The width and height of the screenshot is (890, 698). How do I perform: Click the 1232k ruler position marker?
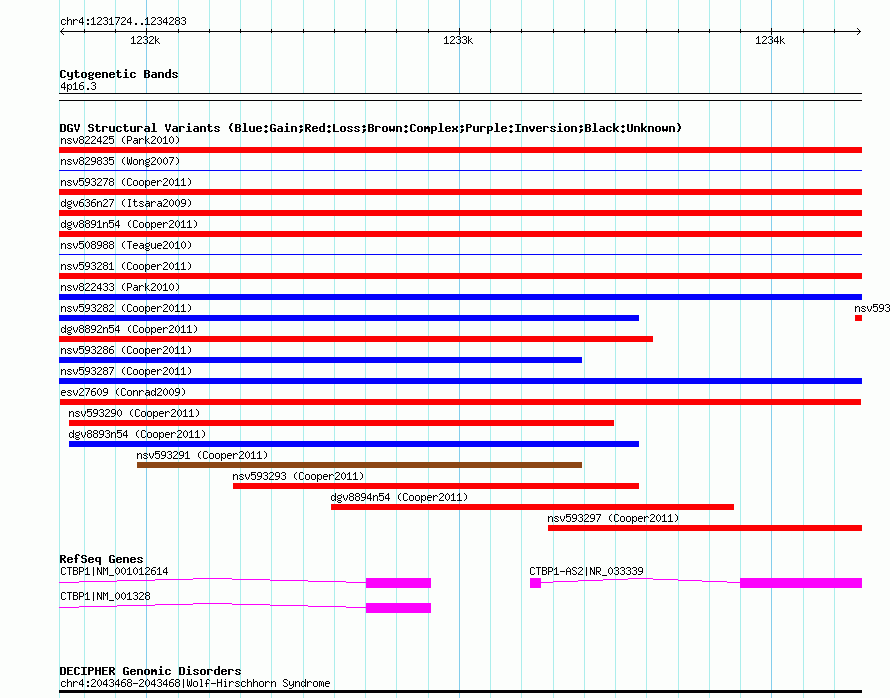[145, 40]
